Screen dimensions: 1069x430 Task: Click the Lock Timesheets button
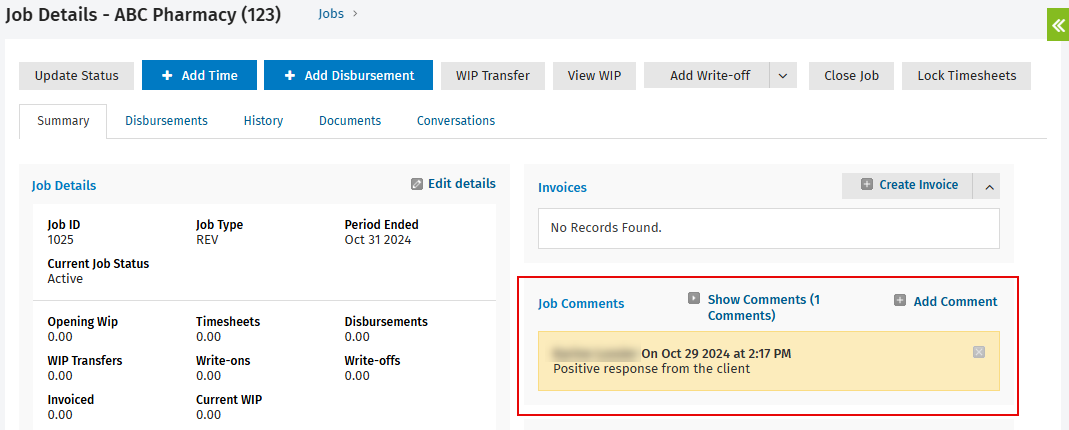(x=967, y=76)
